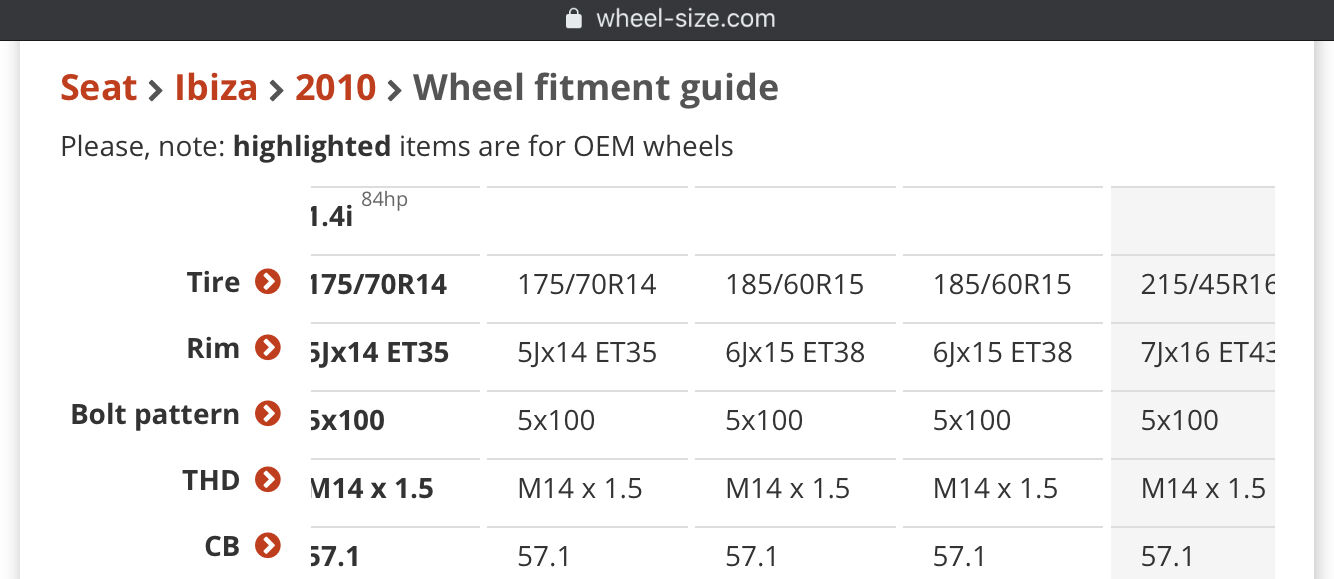Go to the Ibiza breadcrumb link
The height and width of the screenshot is (579, 1334).
(216, 88)
